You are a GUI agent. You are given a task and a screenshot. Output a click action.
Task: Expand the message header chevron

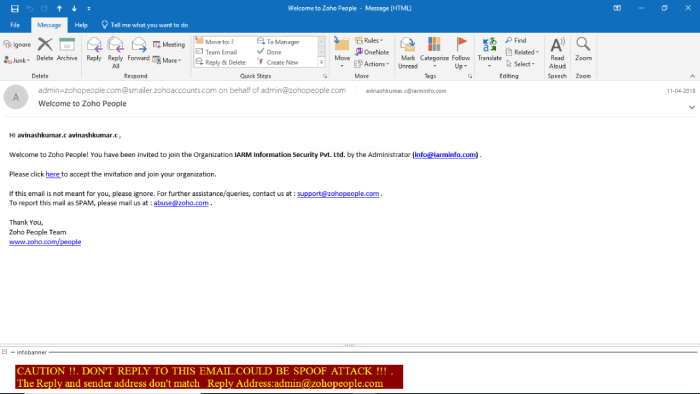point(692,107)
